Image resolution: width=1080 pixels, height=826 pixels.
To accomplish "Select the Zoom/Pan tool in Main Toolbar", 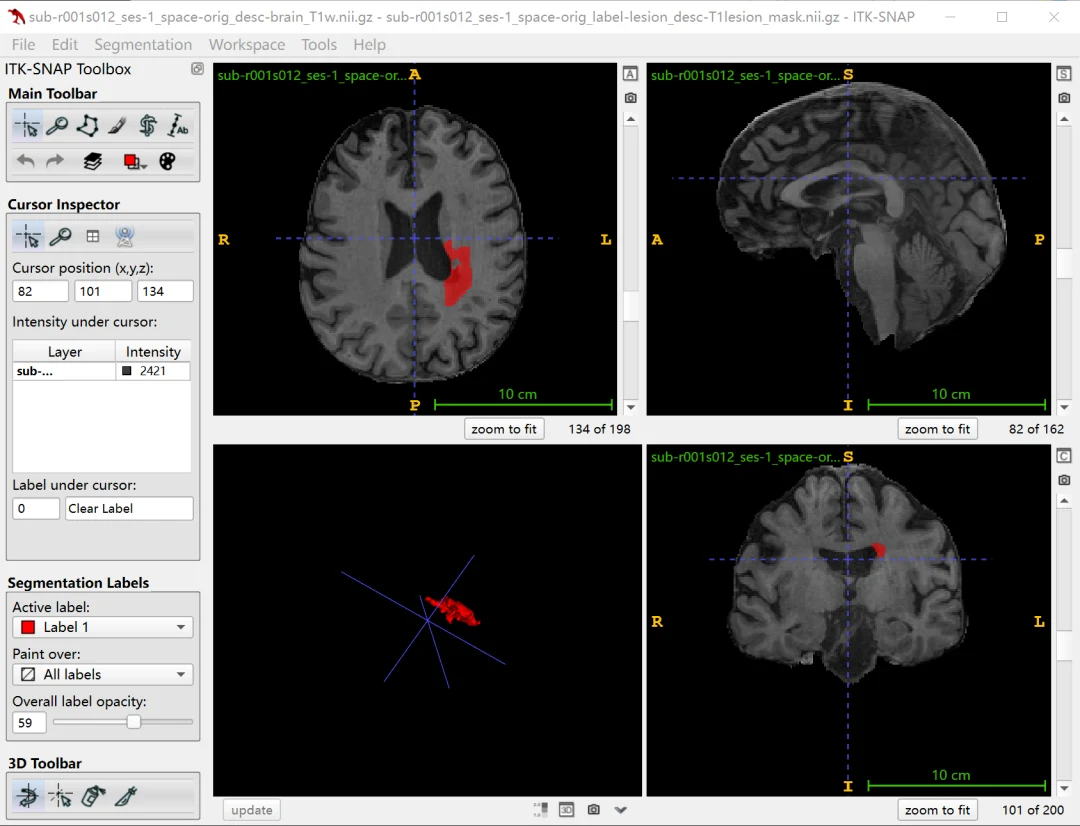I will 57,126.
